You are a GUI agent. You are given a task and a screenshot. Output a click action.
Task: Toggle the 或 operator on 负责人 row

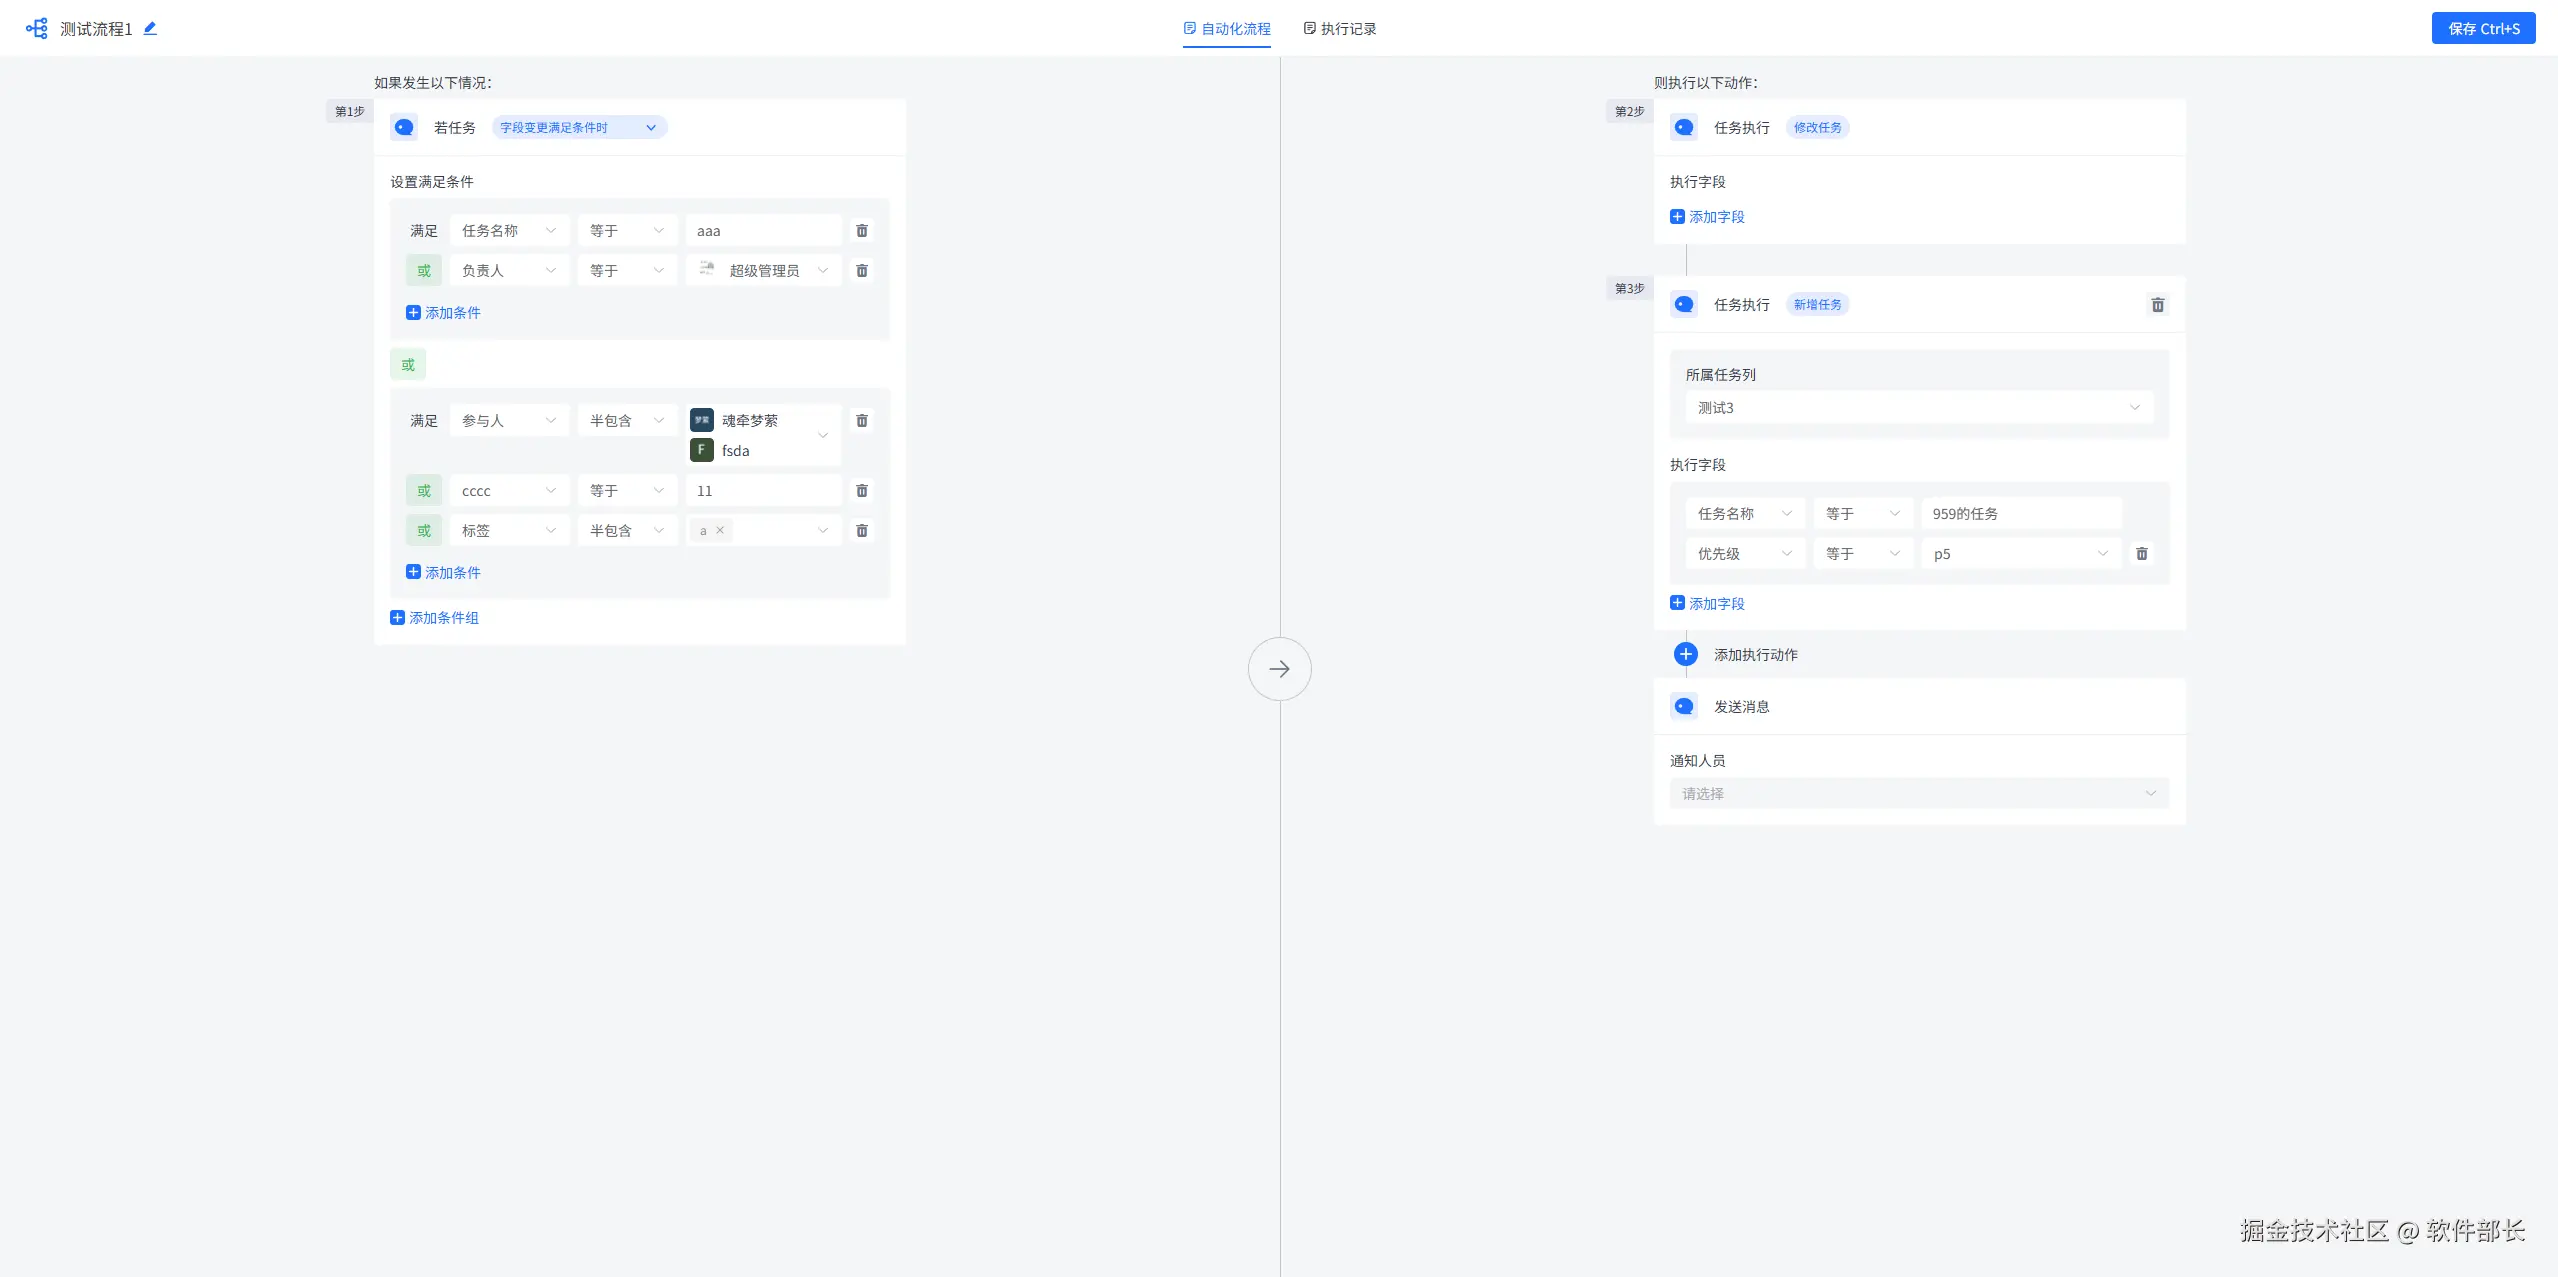(x=423, y=271)
